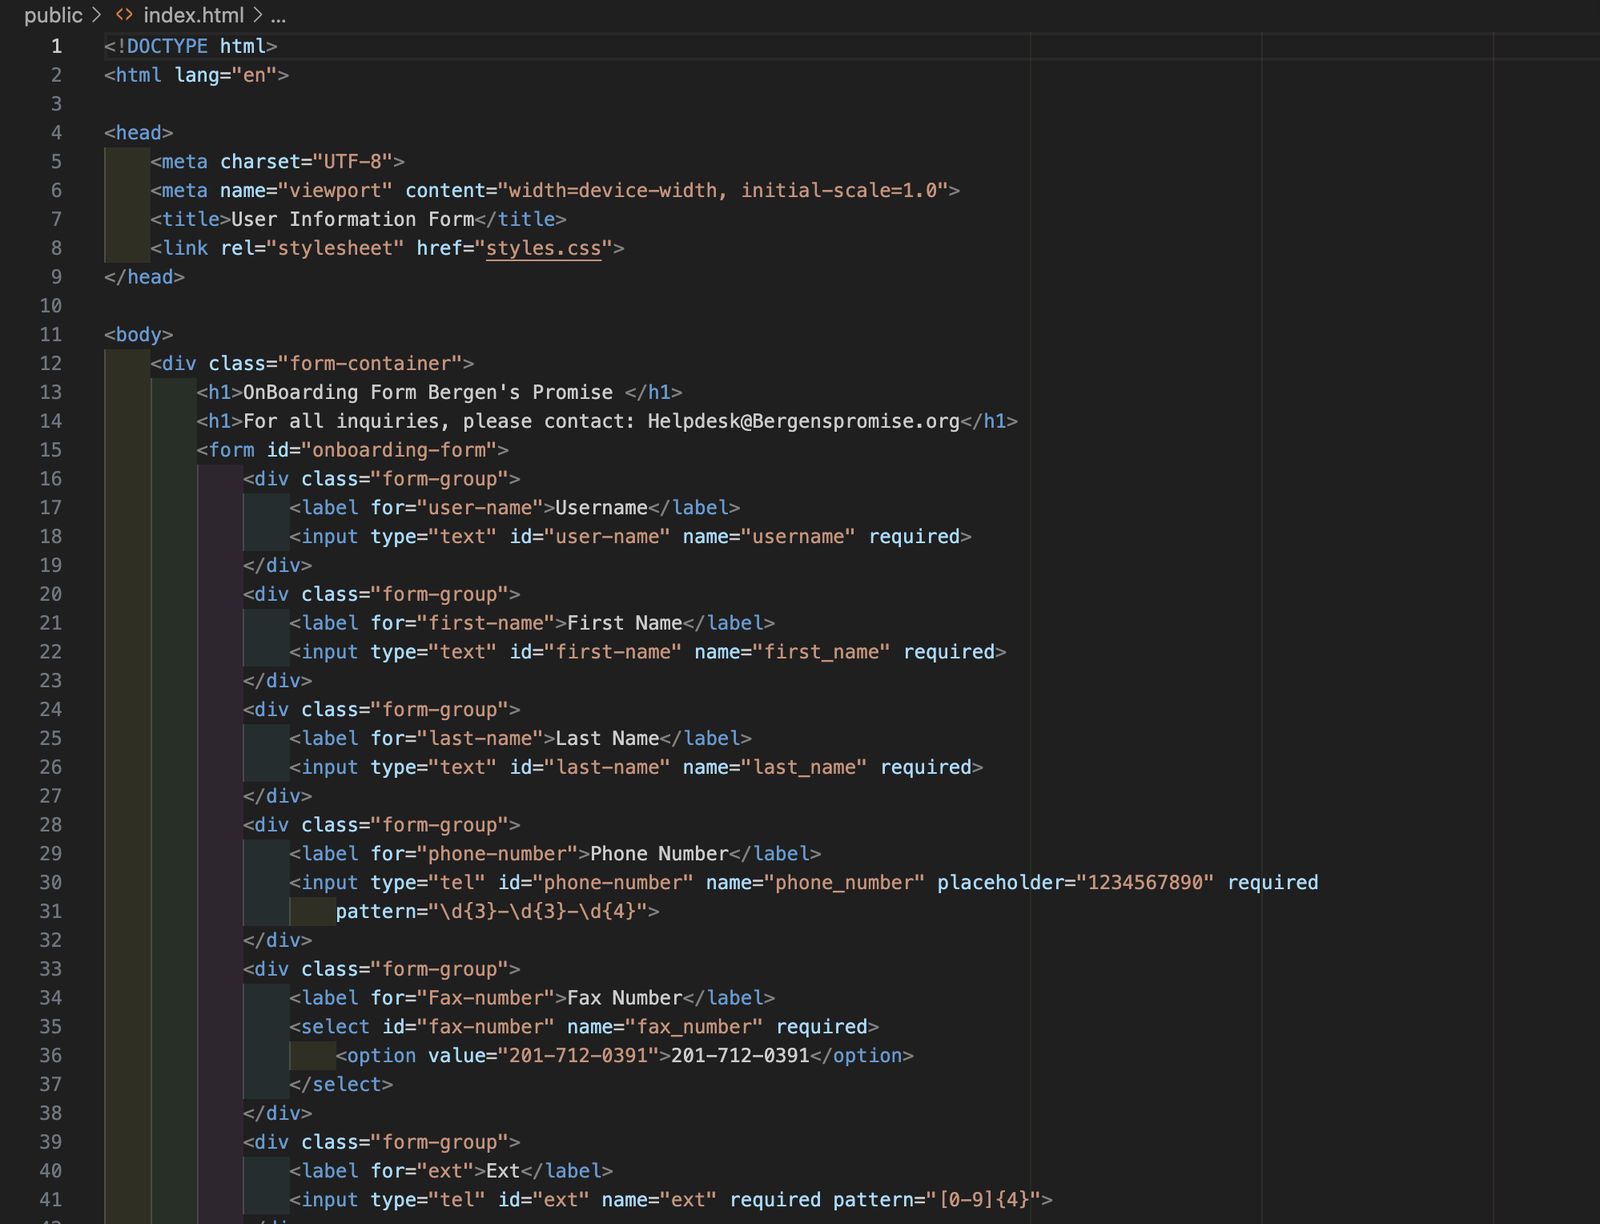
Task: Open the styles.css href link
Action: (x=543, y=248)
